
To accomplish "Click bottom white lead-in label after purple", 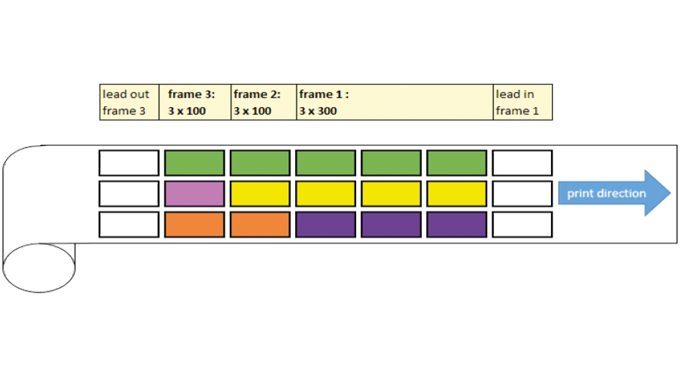I will 522,225.
